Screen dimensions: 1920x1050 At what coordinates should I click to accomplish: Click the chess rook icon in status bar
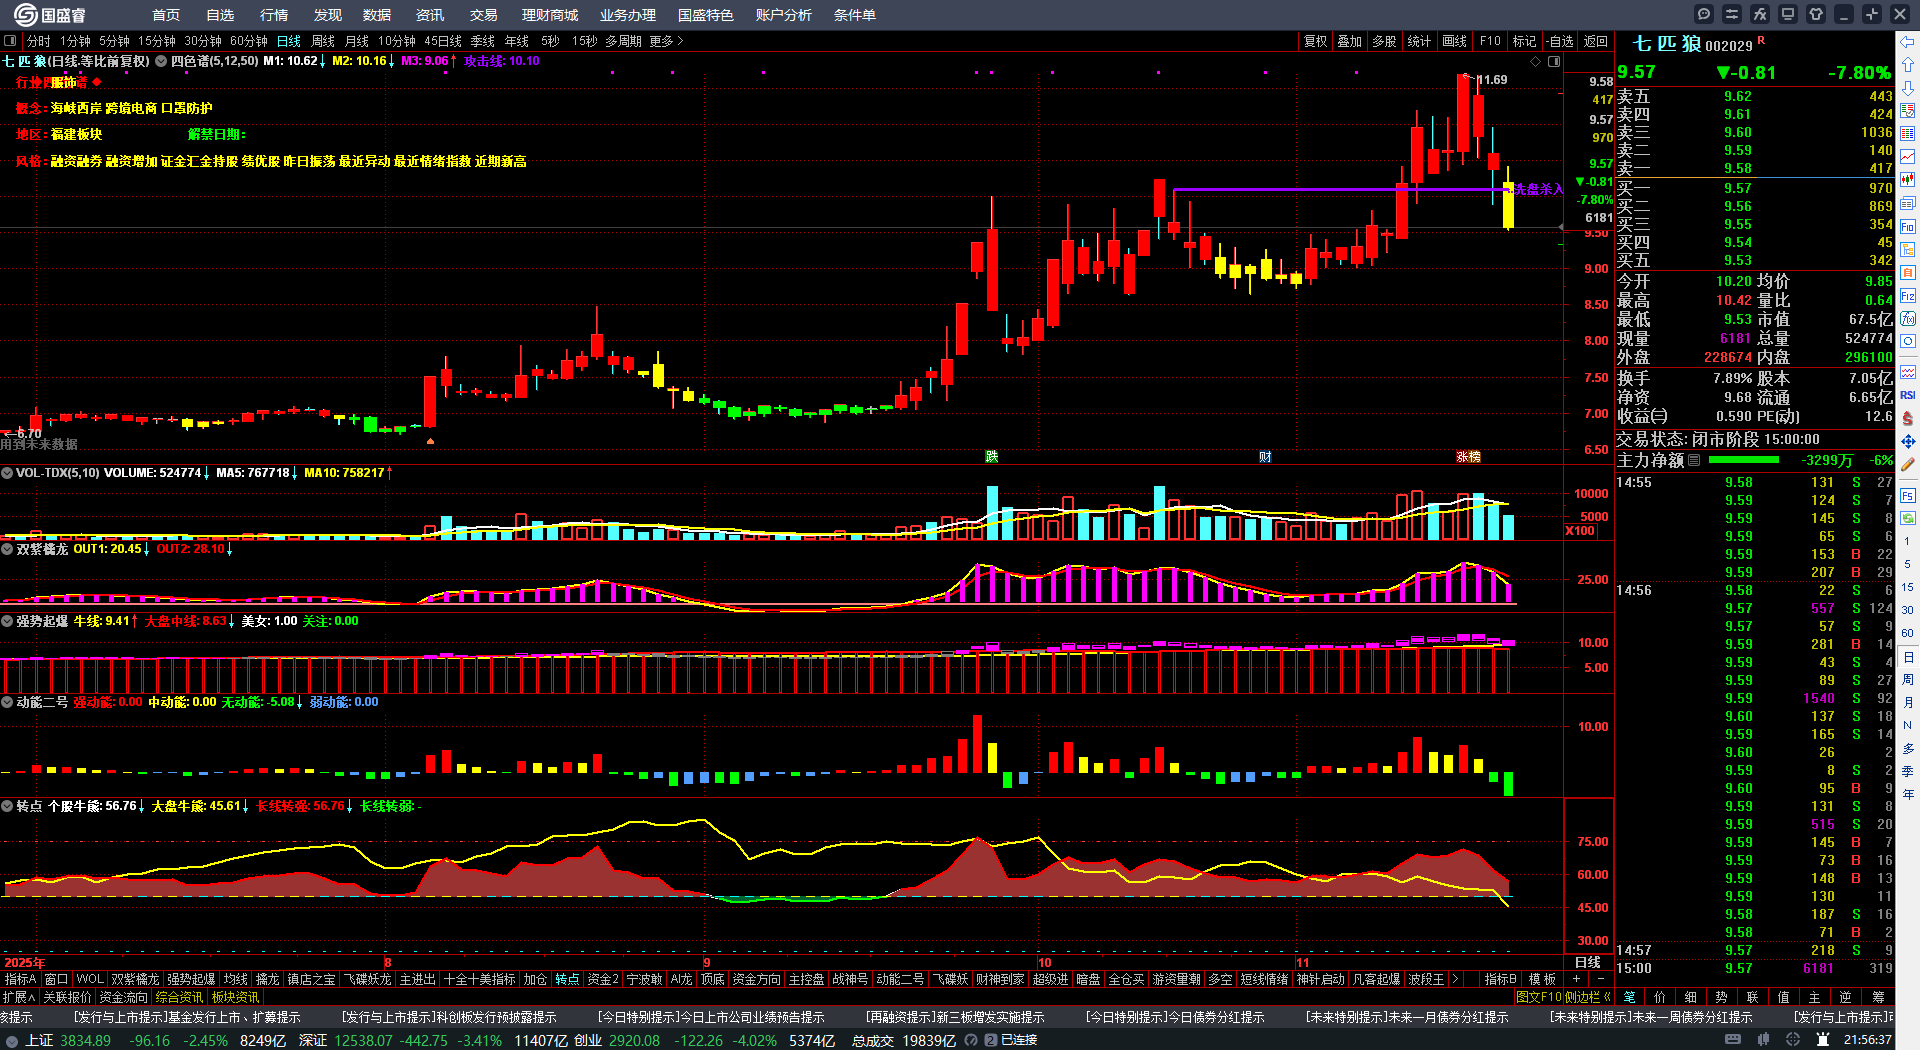[x=1823, y=1040]
